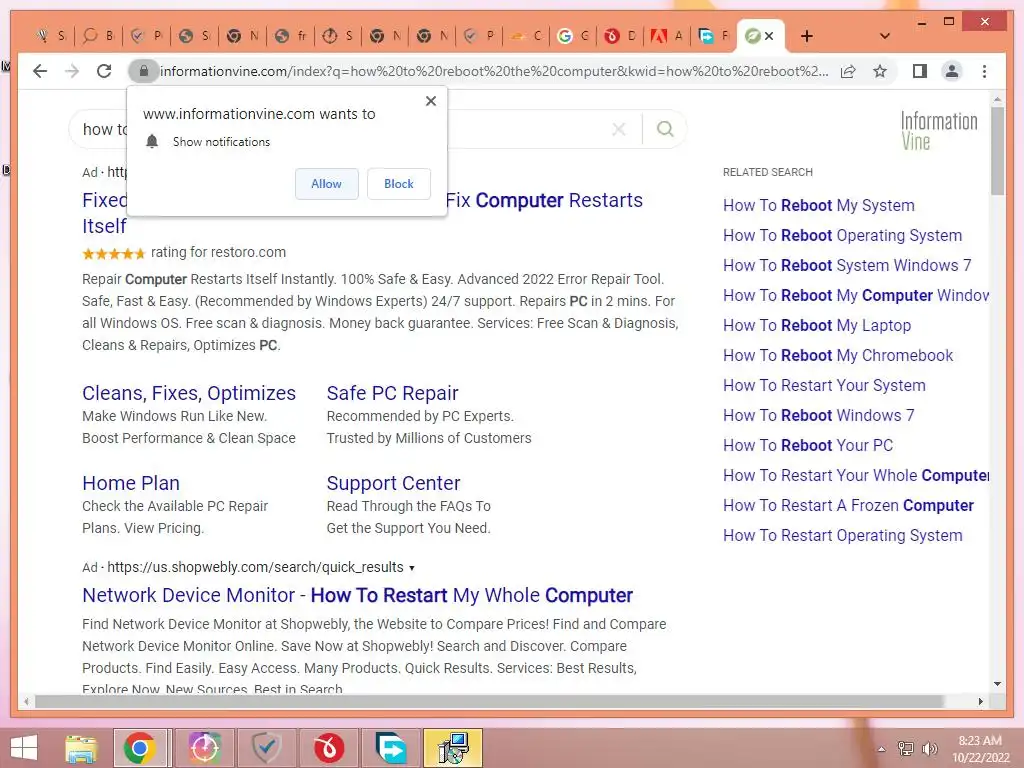Click the horizontal scrollbar right arrow
Image resolution: width=1024 pixels, height=768 pixels.
[980, 701]
